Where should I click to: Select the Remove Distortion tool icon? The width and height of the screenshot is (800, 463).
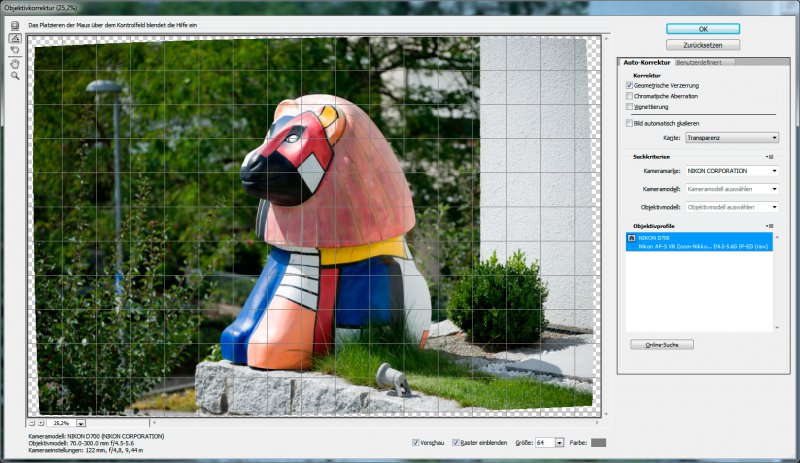pyautogui.click(x=15, y=25)
